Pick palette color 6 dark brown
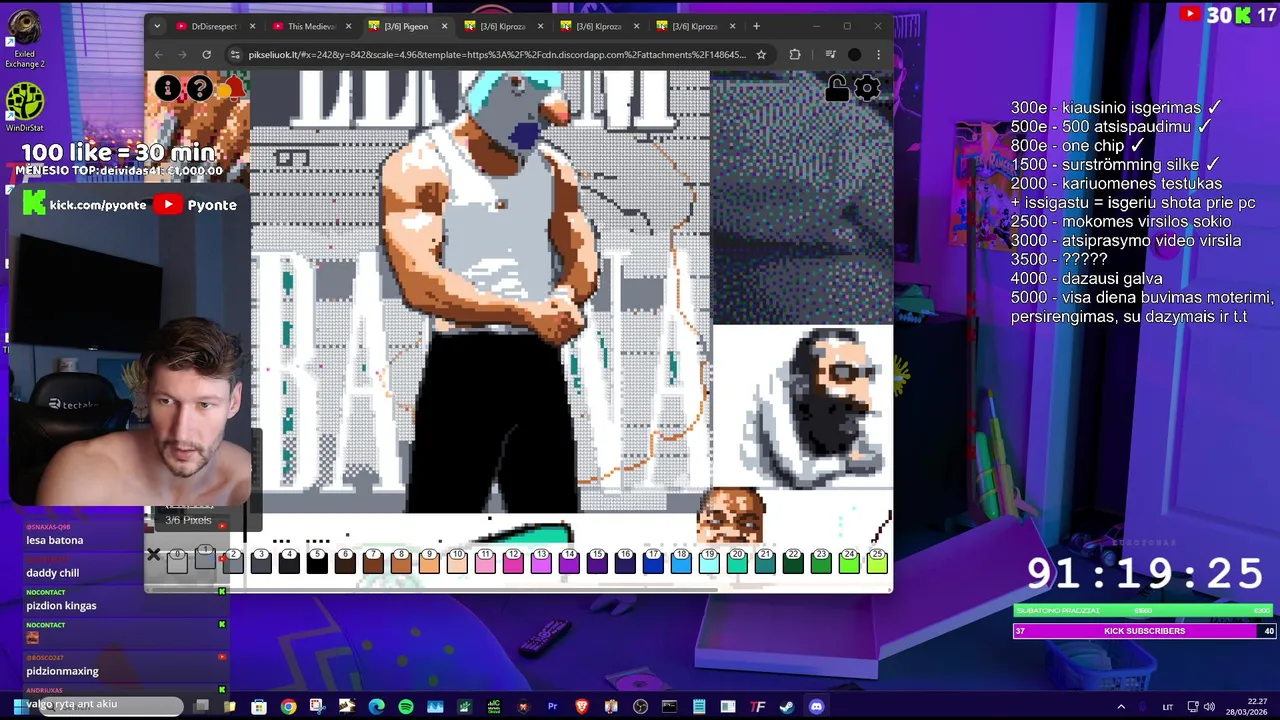The height and width of the screenshot is (720, 1280). [x=345, y=562]
